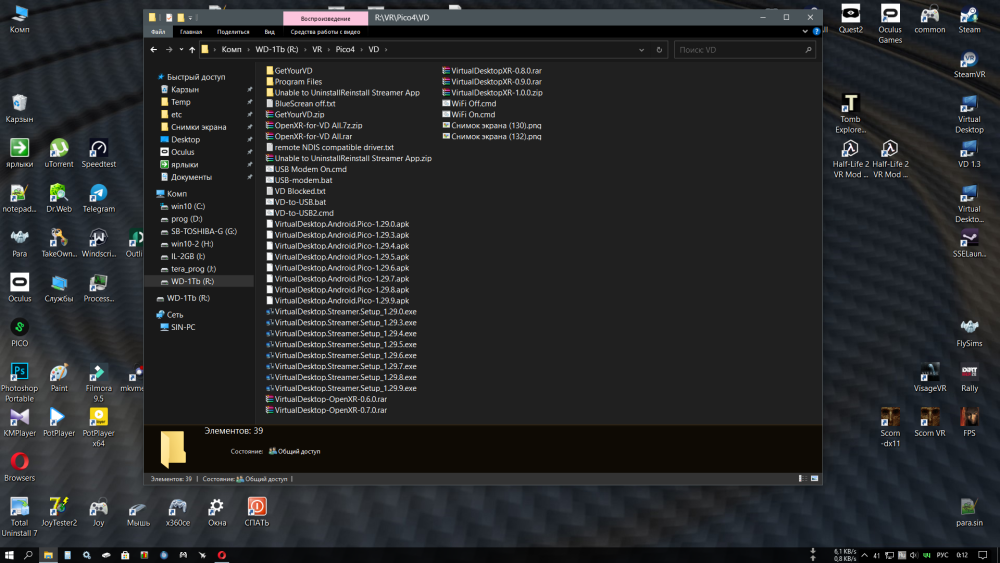Open the Главная ribbon tab
1000x563 pixels.
click(x=191, y=32)
